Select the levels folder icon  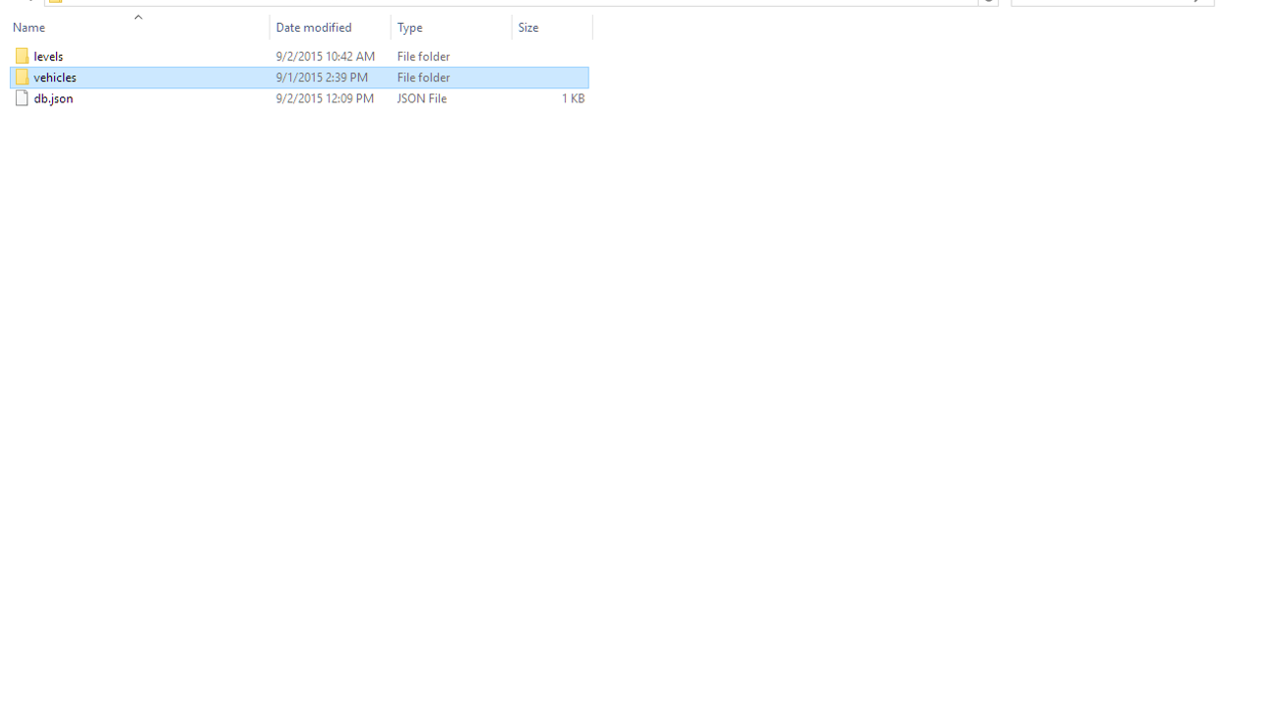[x=22, y=56]
